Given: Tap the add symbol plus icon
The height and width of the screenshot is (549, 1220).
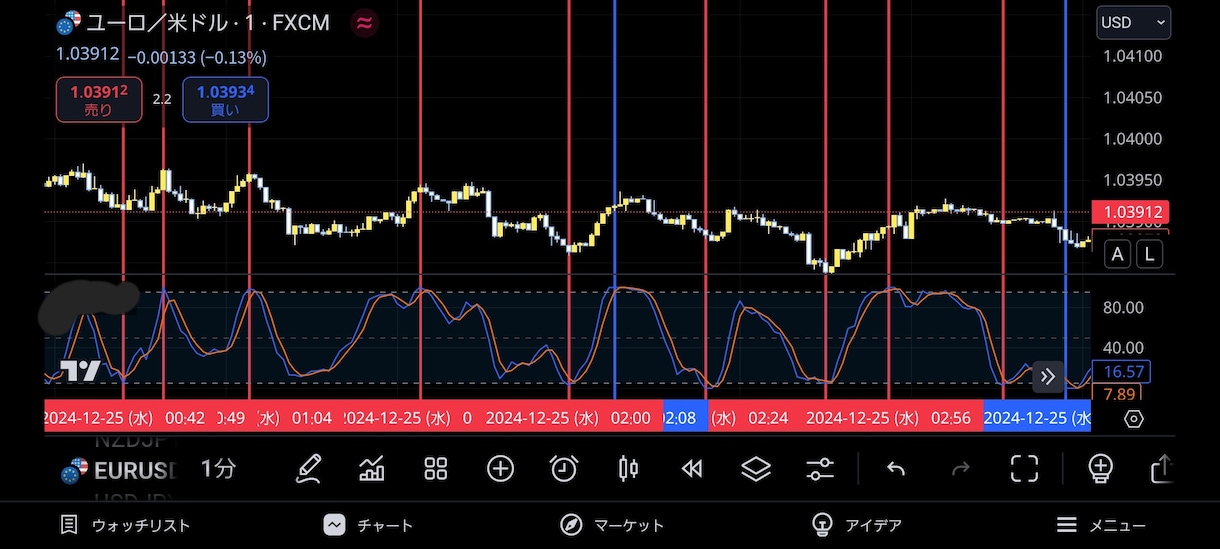Looking at the screenshot, I should click(x=500, y=468).
